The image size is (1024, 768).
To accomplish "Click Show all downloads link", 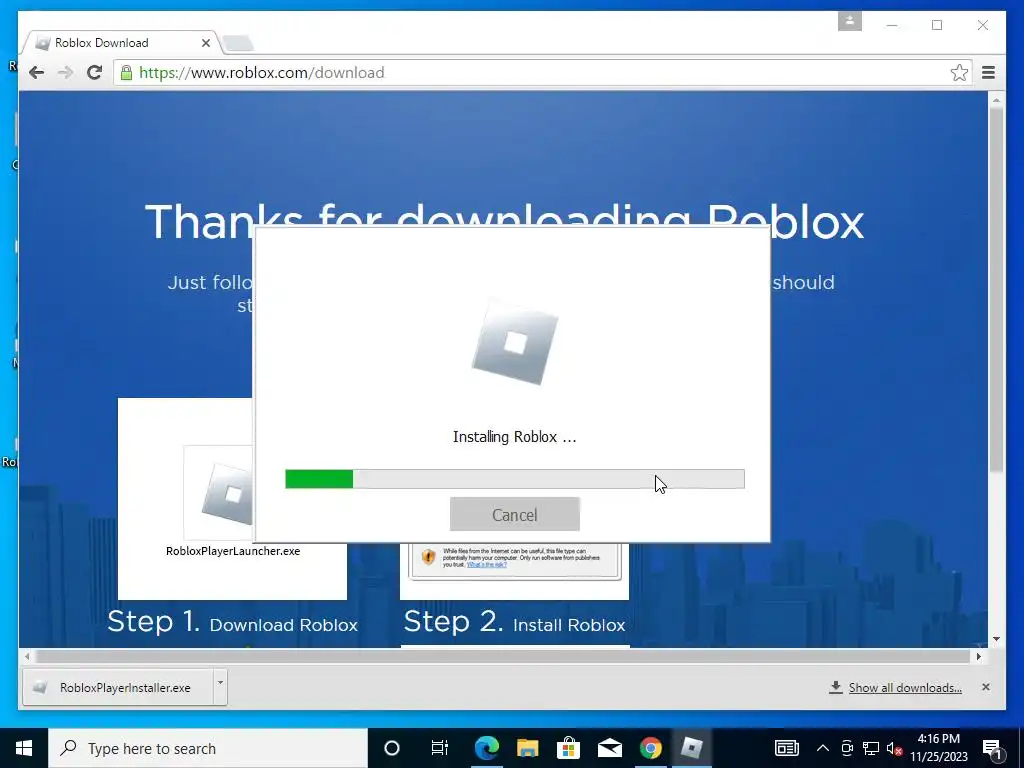I will [x=904, y=688].
